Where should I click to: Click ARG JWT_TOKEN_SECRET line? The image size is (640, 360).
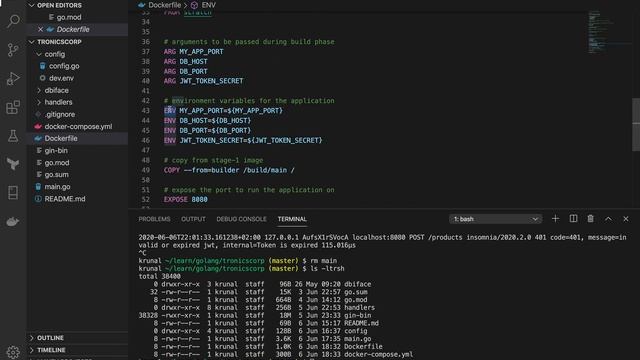(203, 81)
